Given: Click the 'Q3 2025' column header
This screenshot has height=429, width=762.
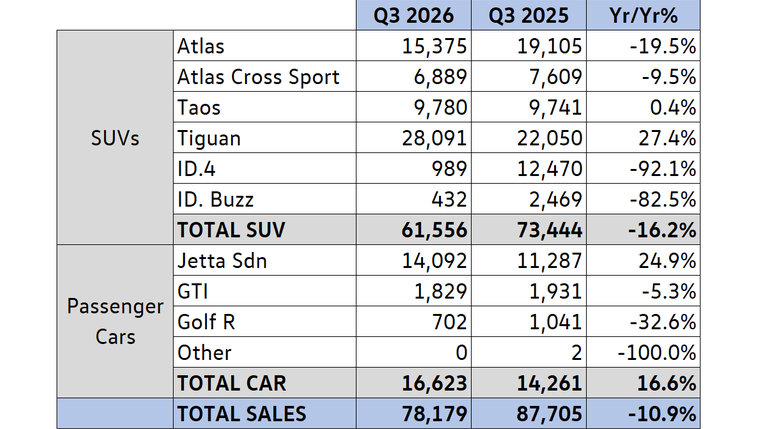Looking at the screenshot, I should 529,15.
